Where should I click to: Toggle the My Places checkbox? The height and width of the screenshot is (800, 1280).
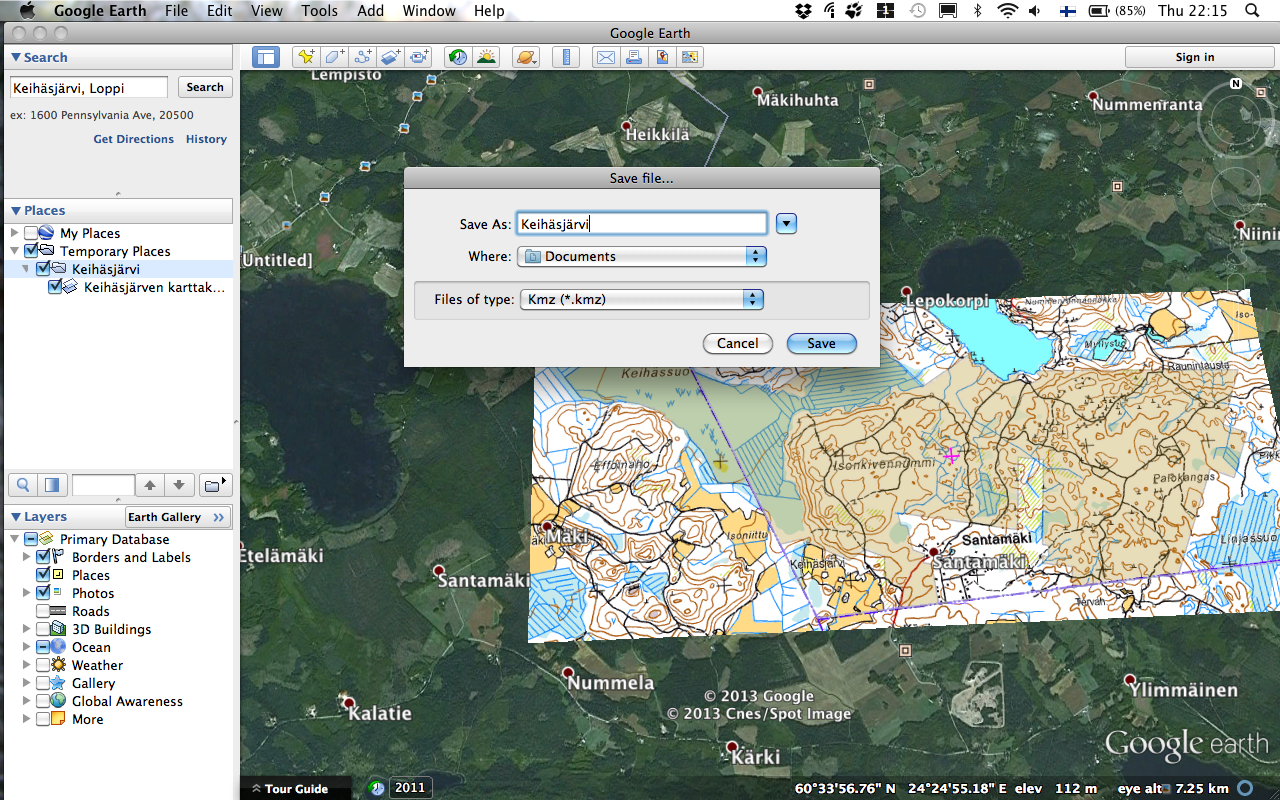[31, 233]
